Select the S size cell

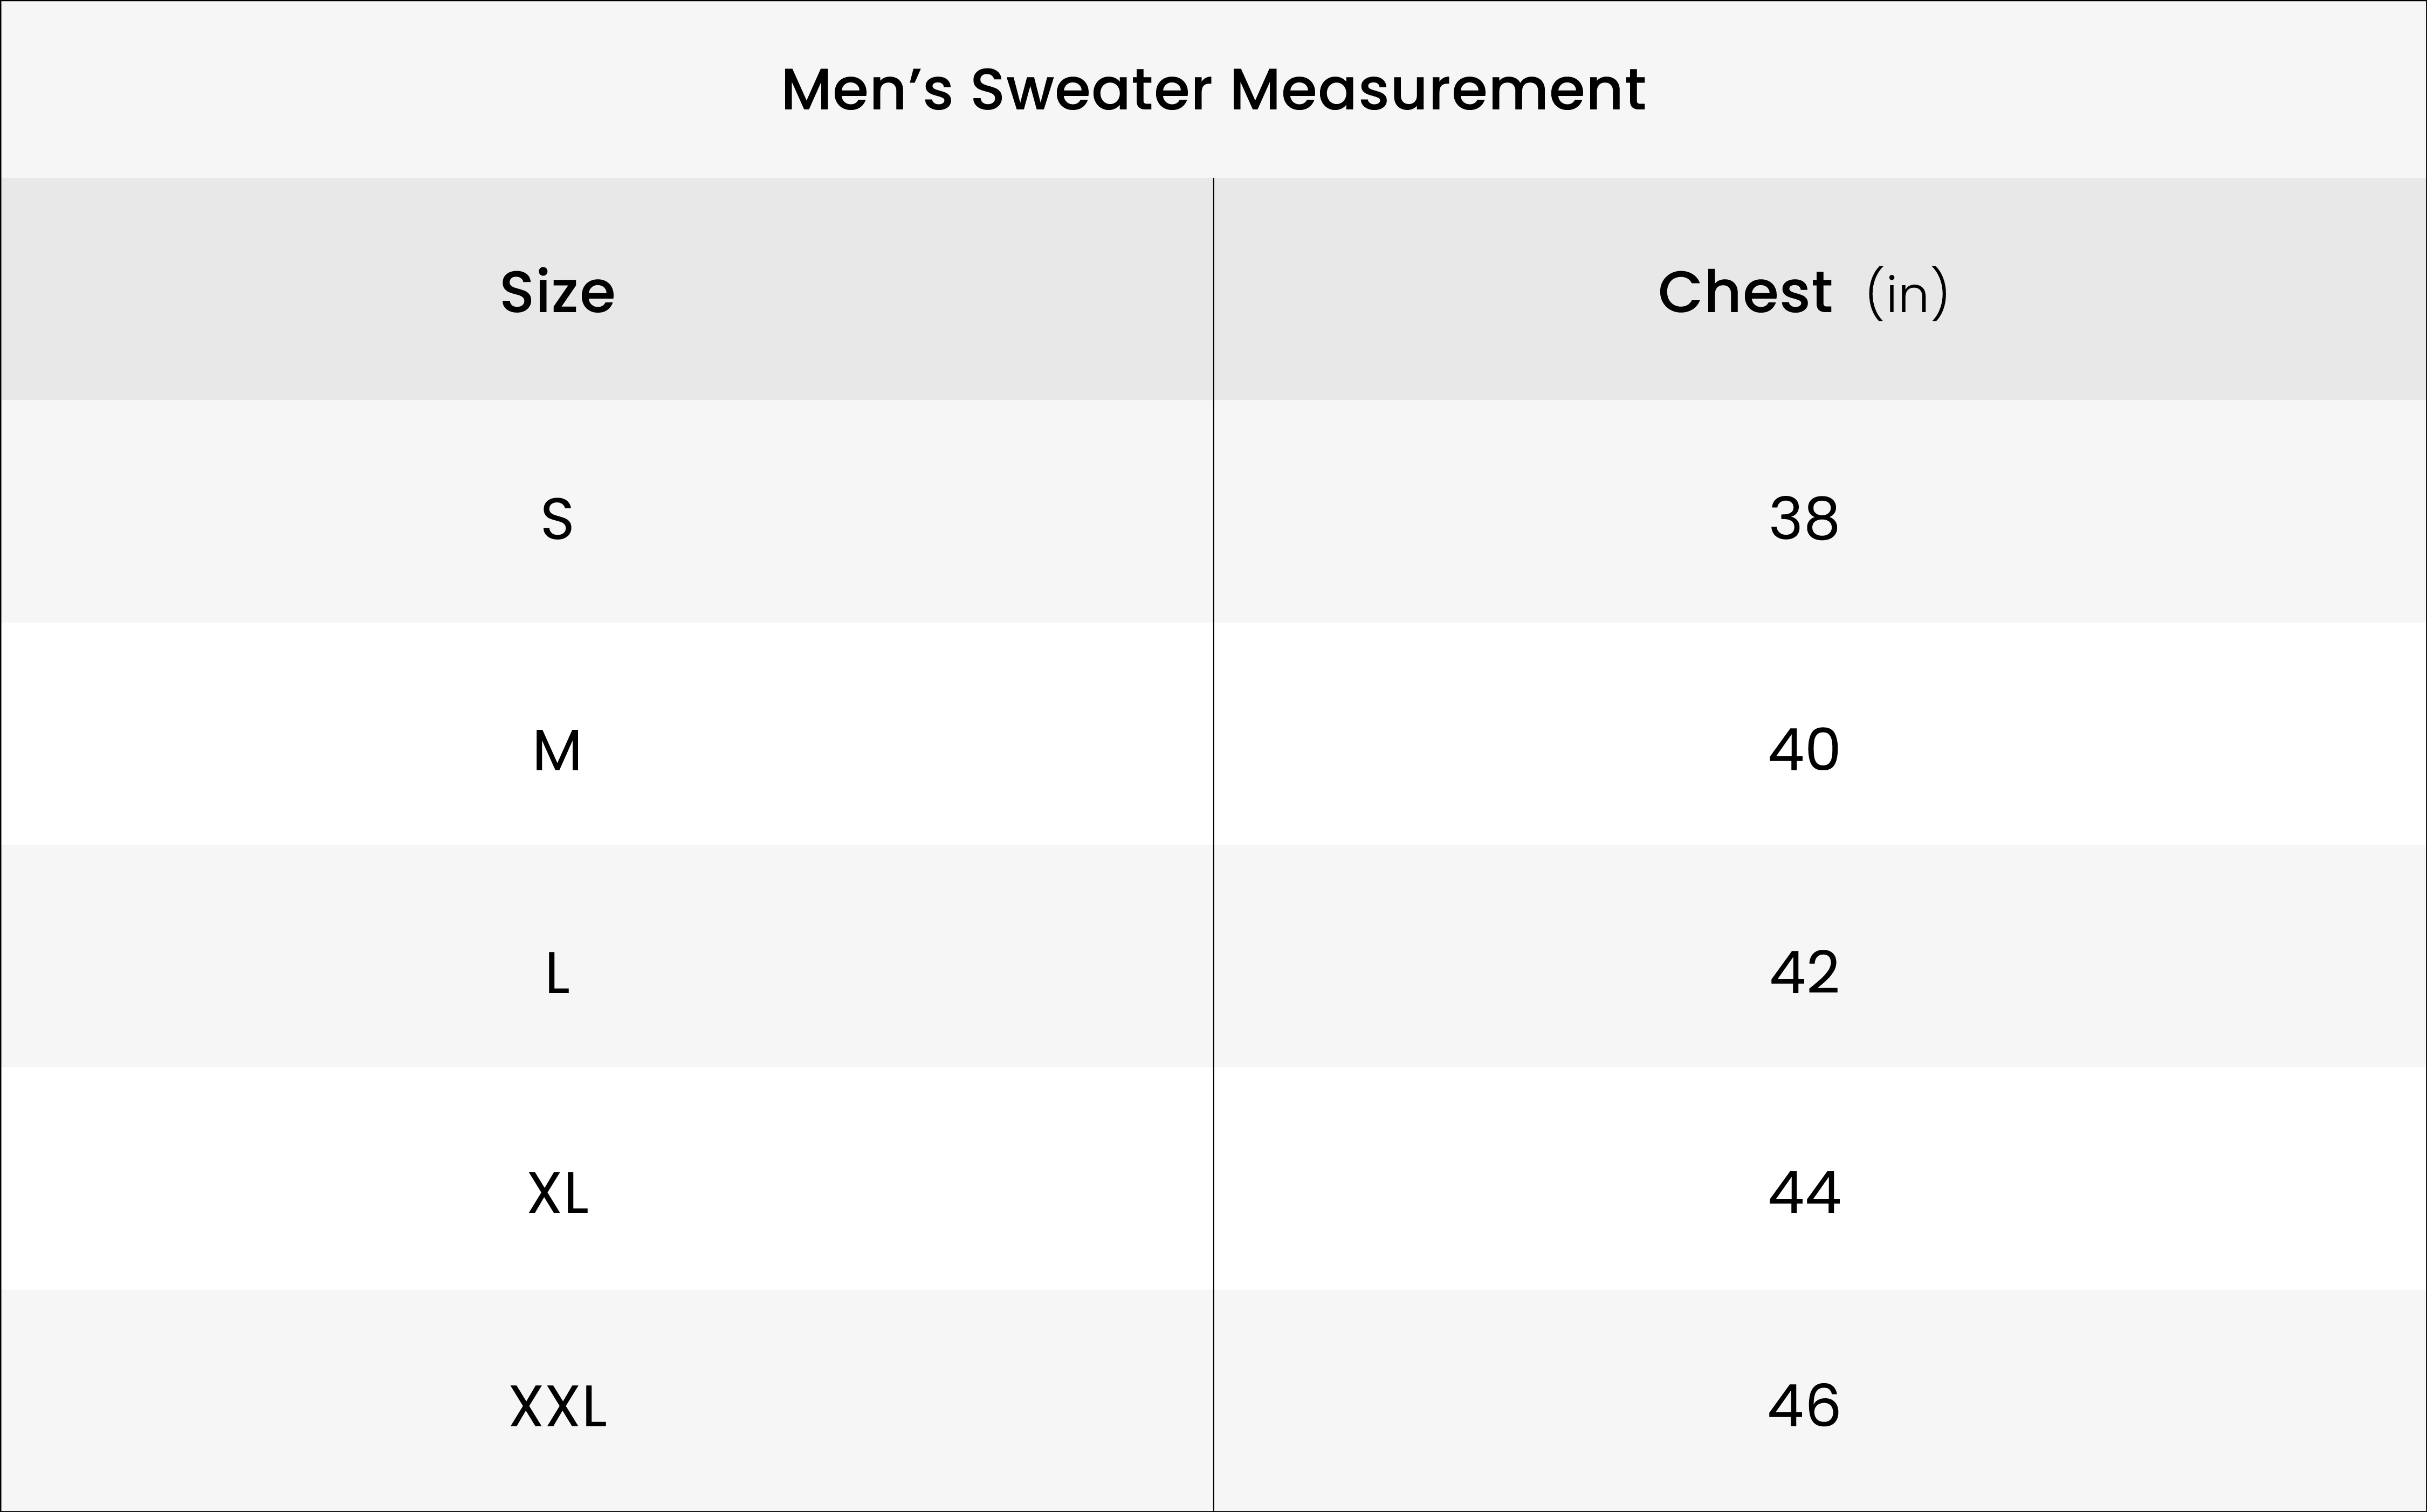coord(557,520)
